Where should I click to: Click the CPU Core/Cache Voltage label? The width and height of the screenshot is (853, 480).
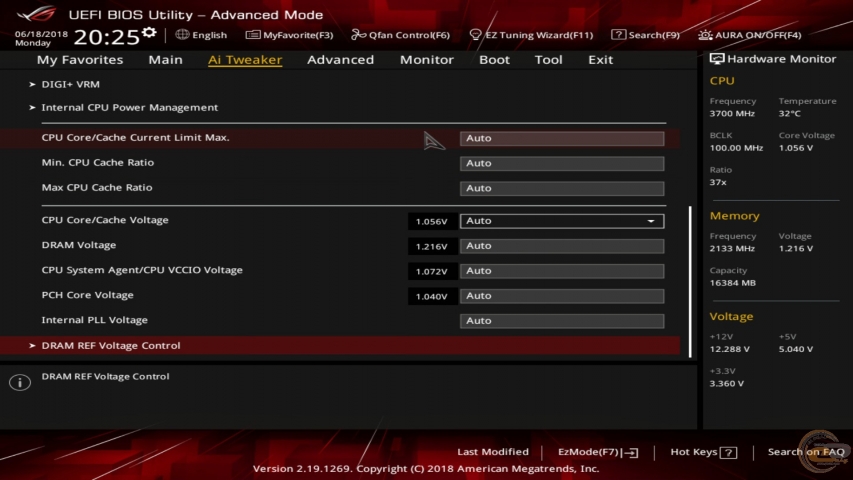pyautogui.click(x=105, y=220)
